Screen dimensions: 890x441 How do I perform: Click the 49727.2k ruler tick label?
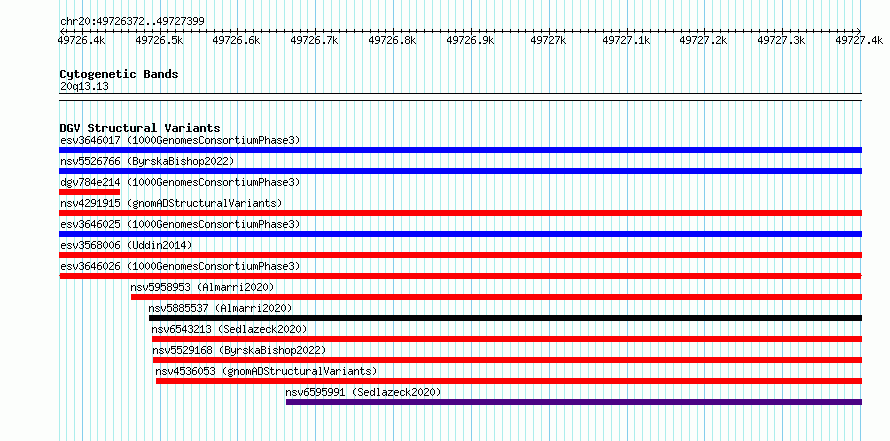coord(704,40)
